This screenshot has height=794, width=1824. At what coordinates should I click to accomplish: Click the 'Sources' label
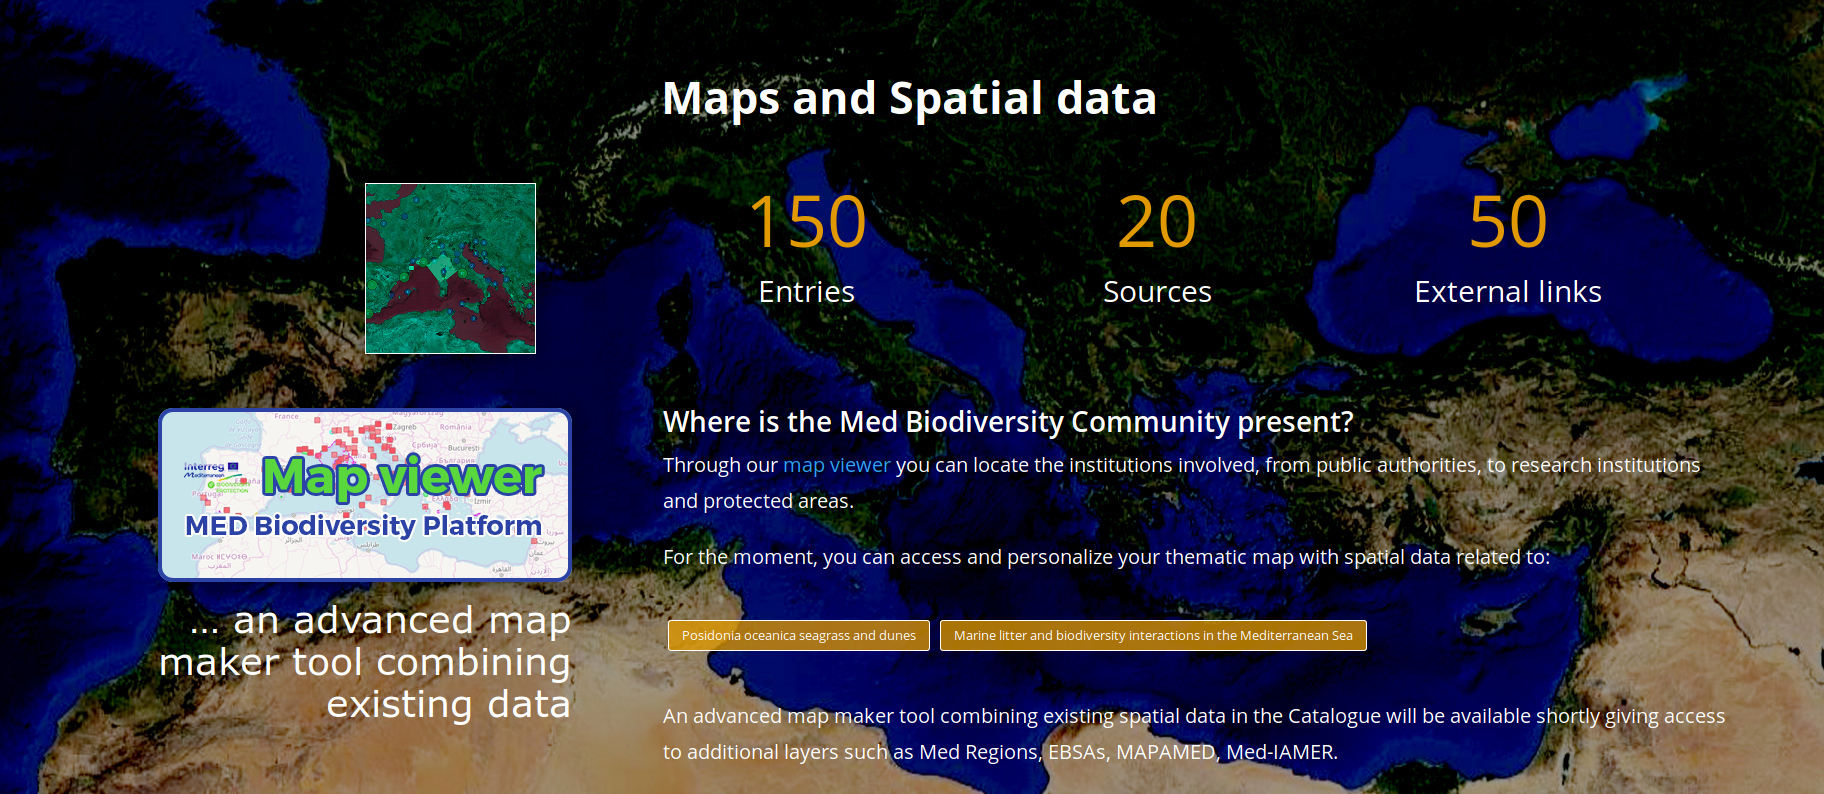(1156, 292)
